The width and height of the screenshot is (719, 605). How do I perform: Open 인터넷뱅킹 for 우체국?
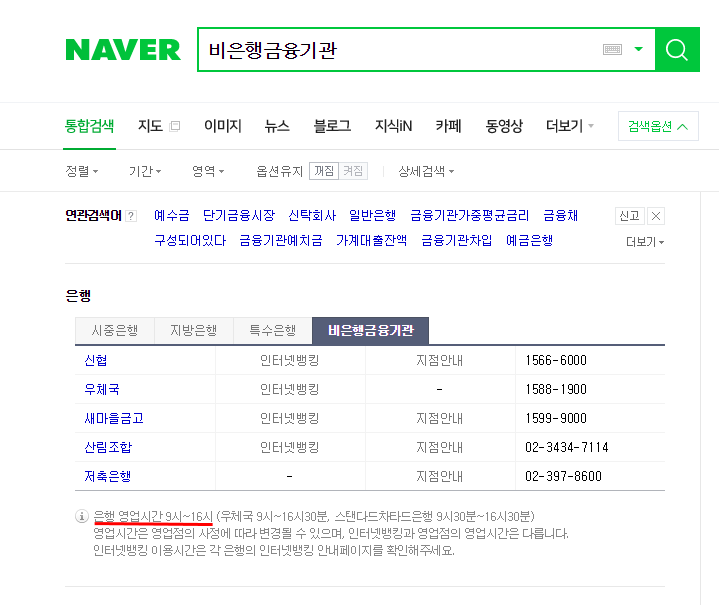(x=289, y=389)
